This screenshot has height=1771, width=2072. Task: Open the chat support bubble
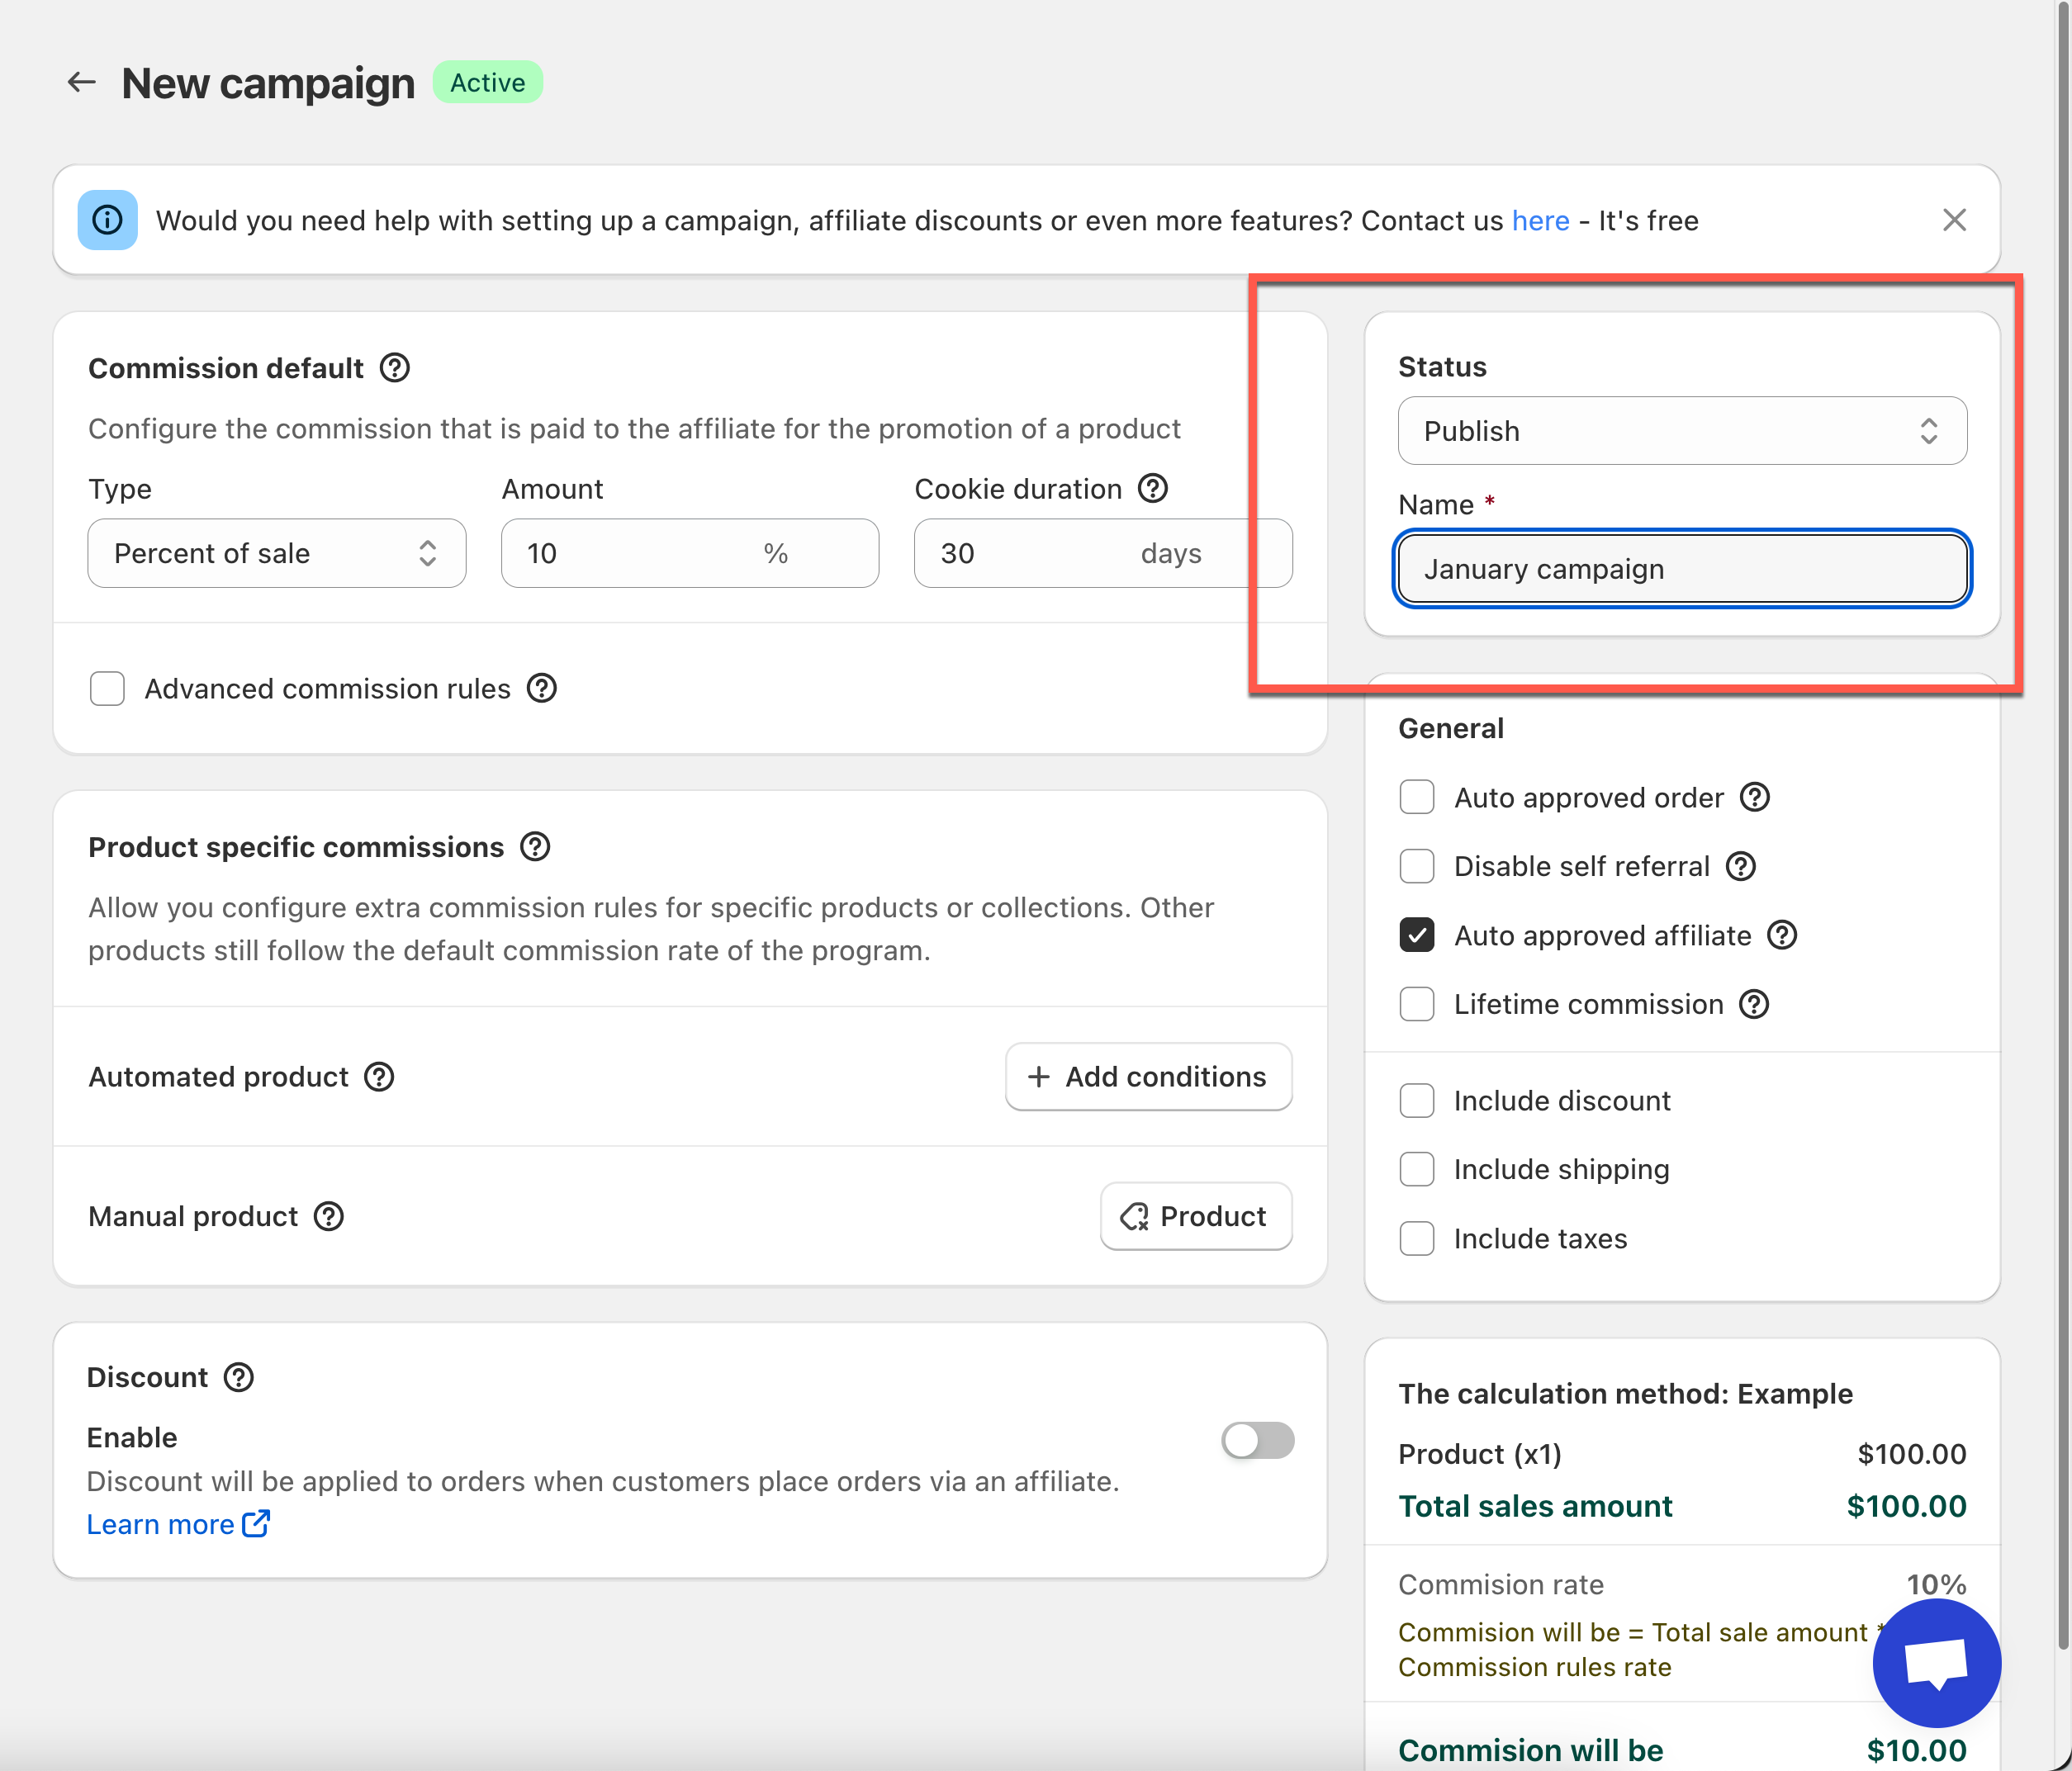pyautogui.click(x=1936, y=1662)
